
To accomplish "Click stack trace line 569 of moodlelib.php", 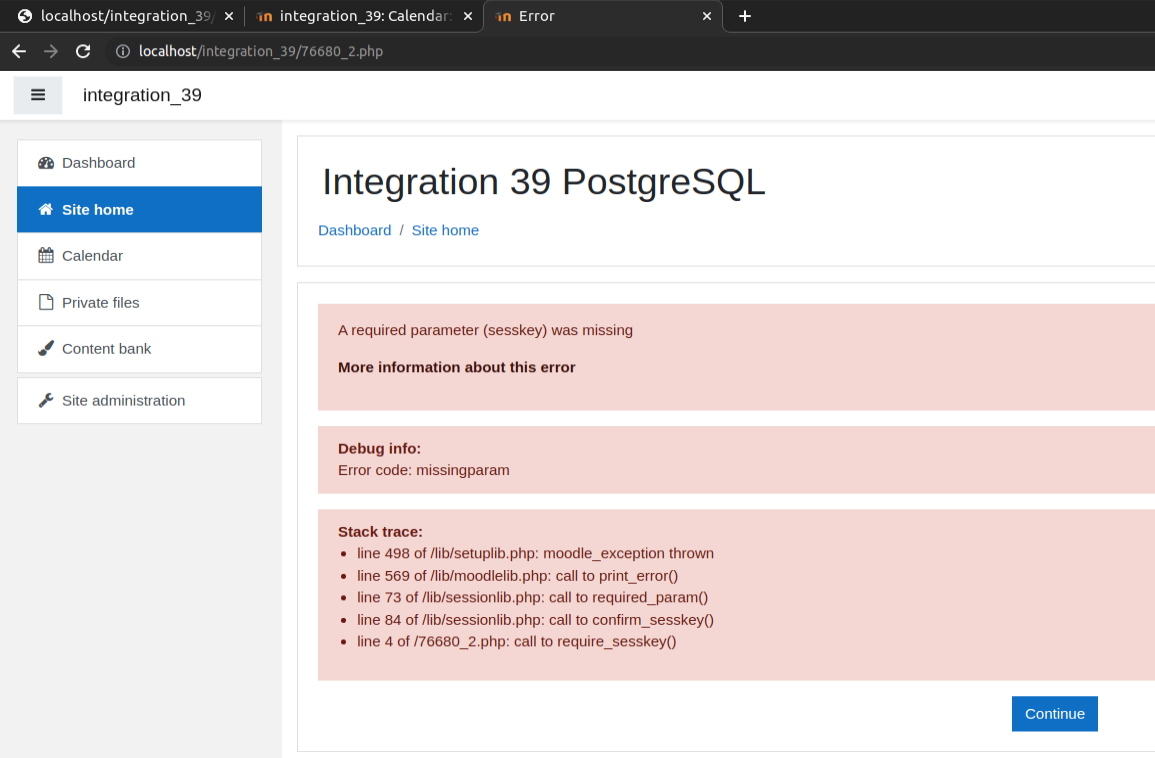I will click(x=517, y=575).
